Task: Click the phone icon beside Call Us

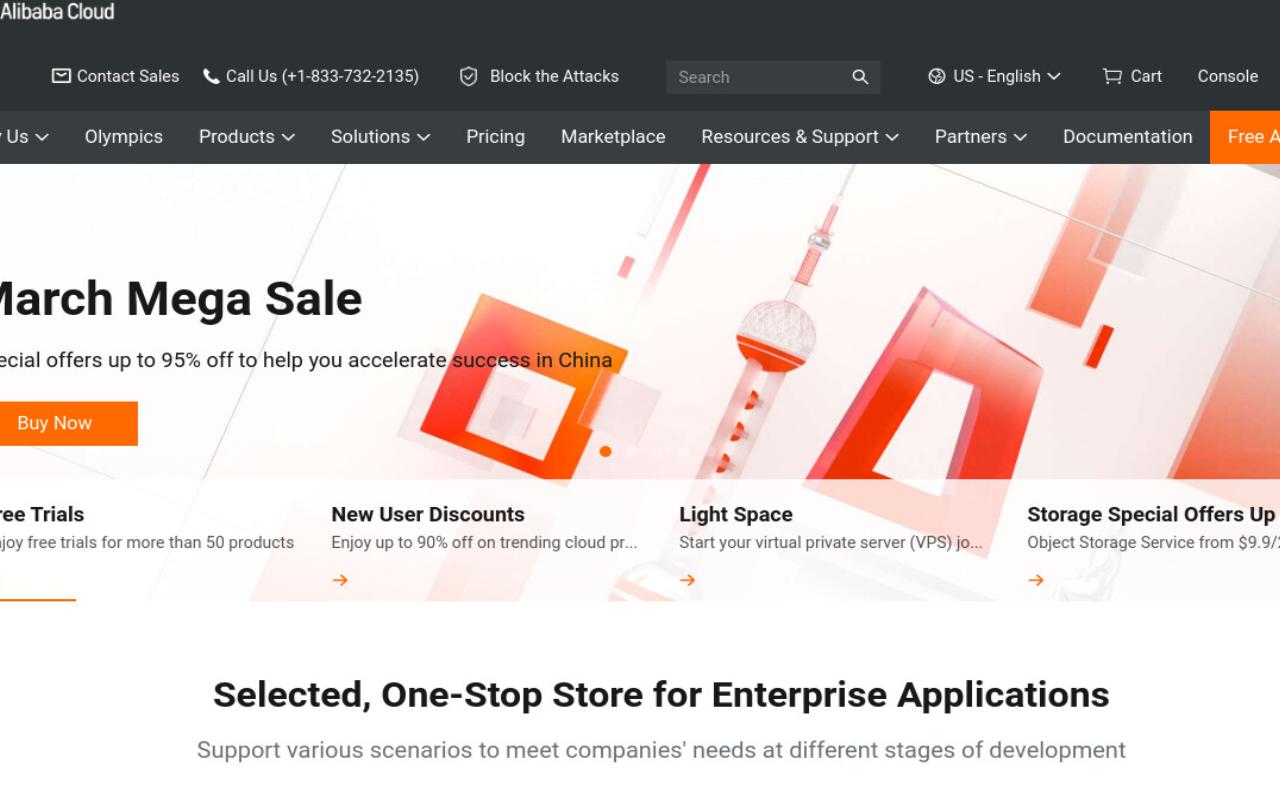Action: pos(211,76)
